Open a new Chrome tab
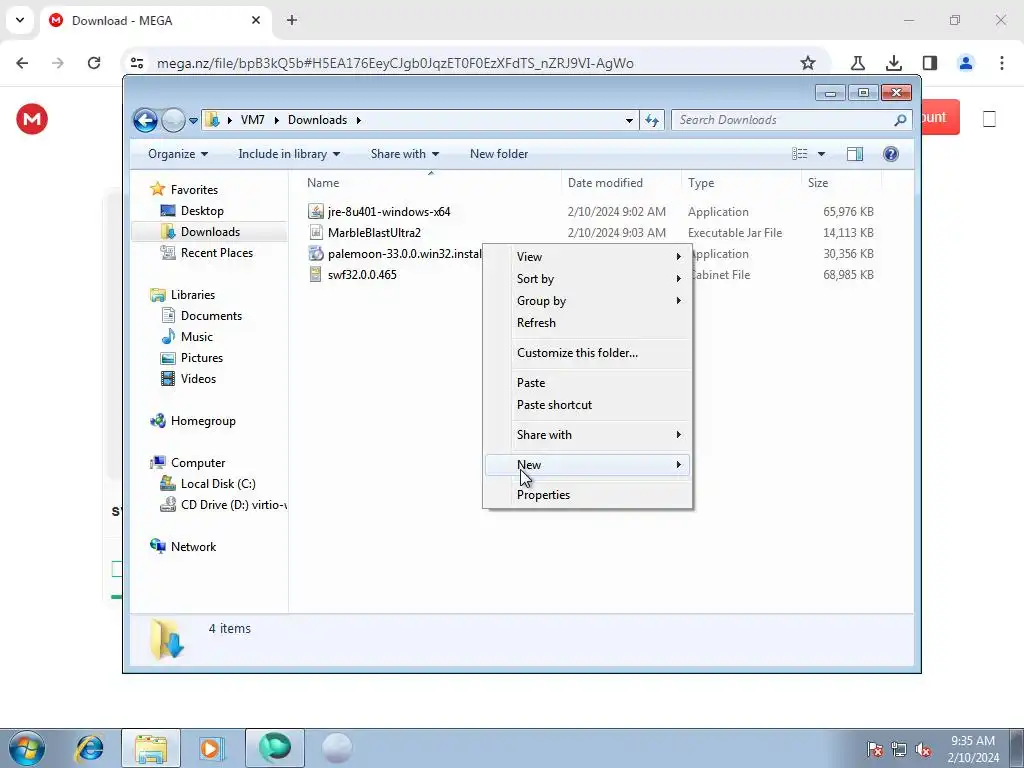 [x=292, y=20]
